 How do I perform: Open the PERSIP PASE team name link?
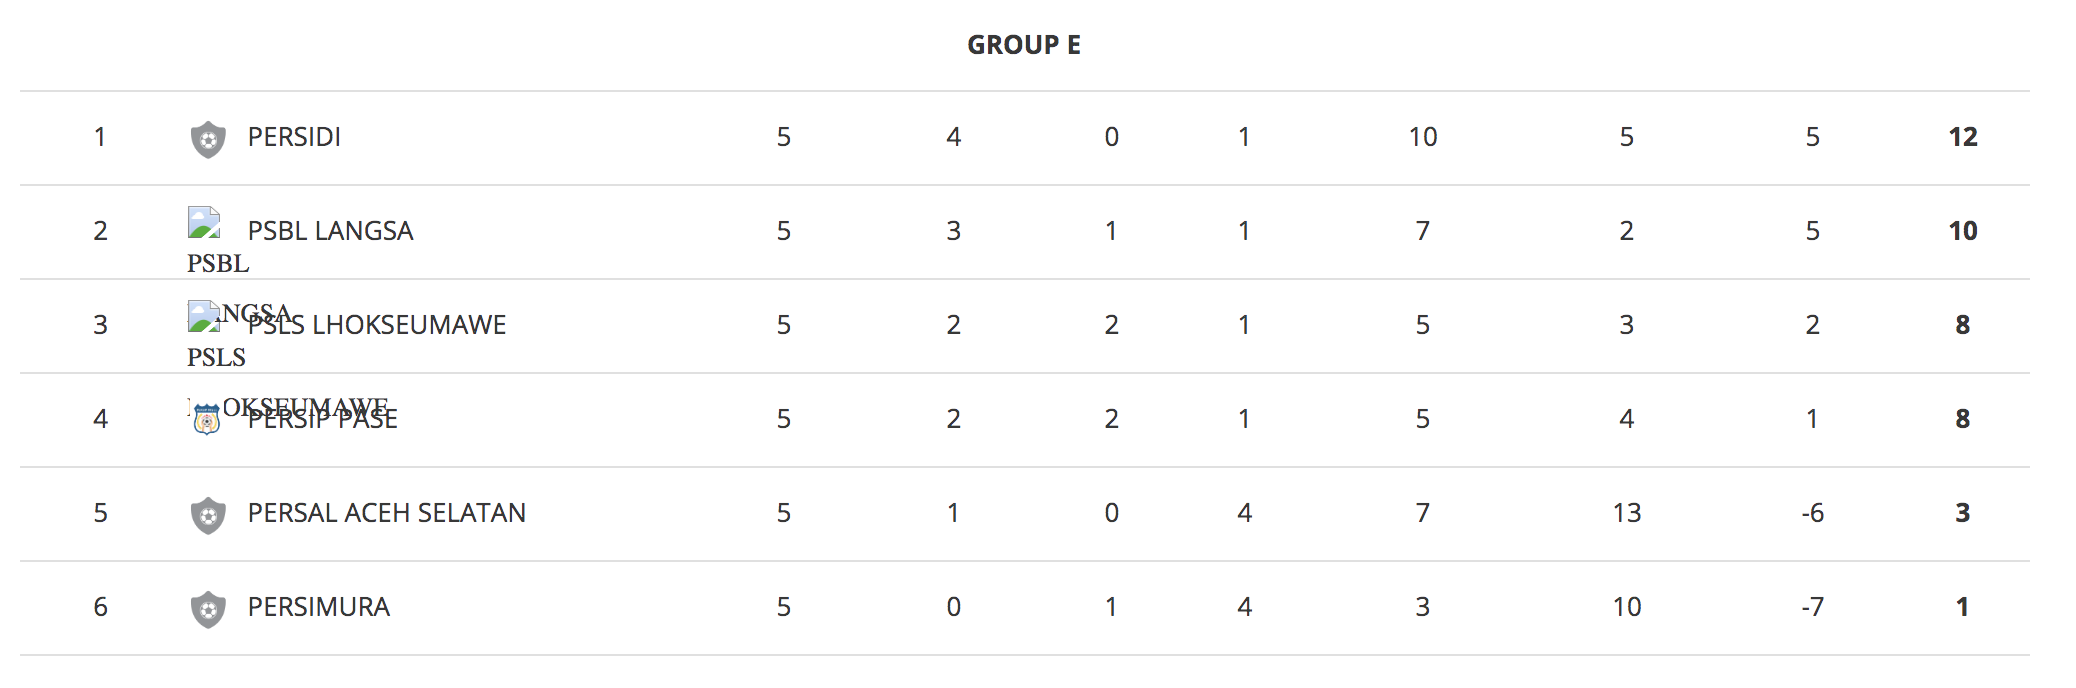pyautogui.click(x=322, y=419)
